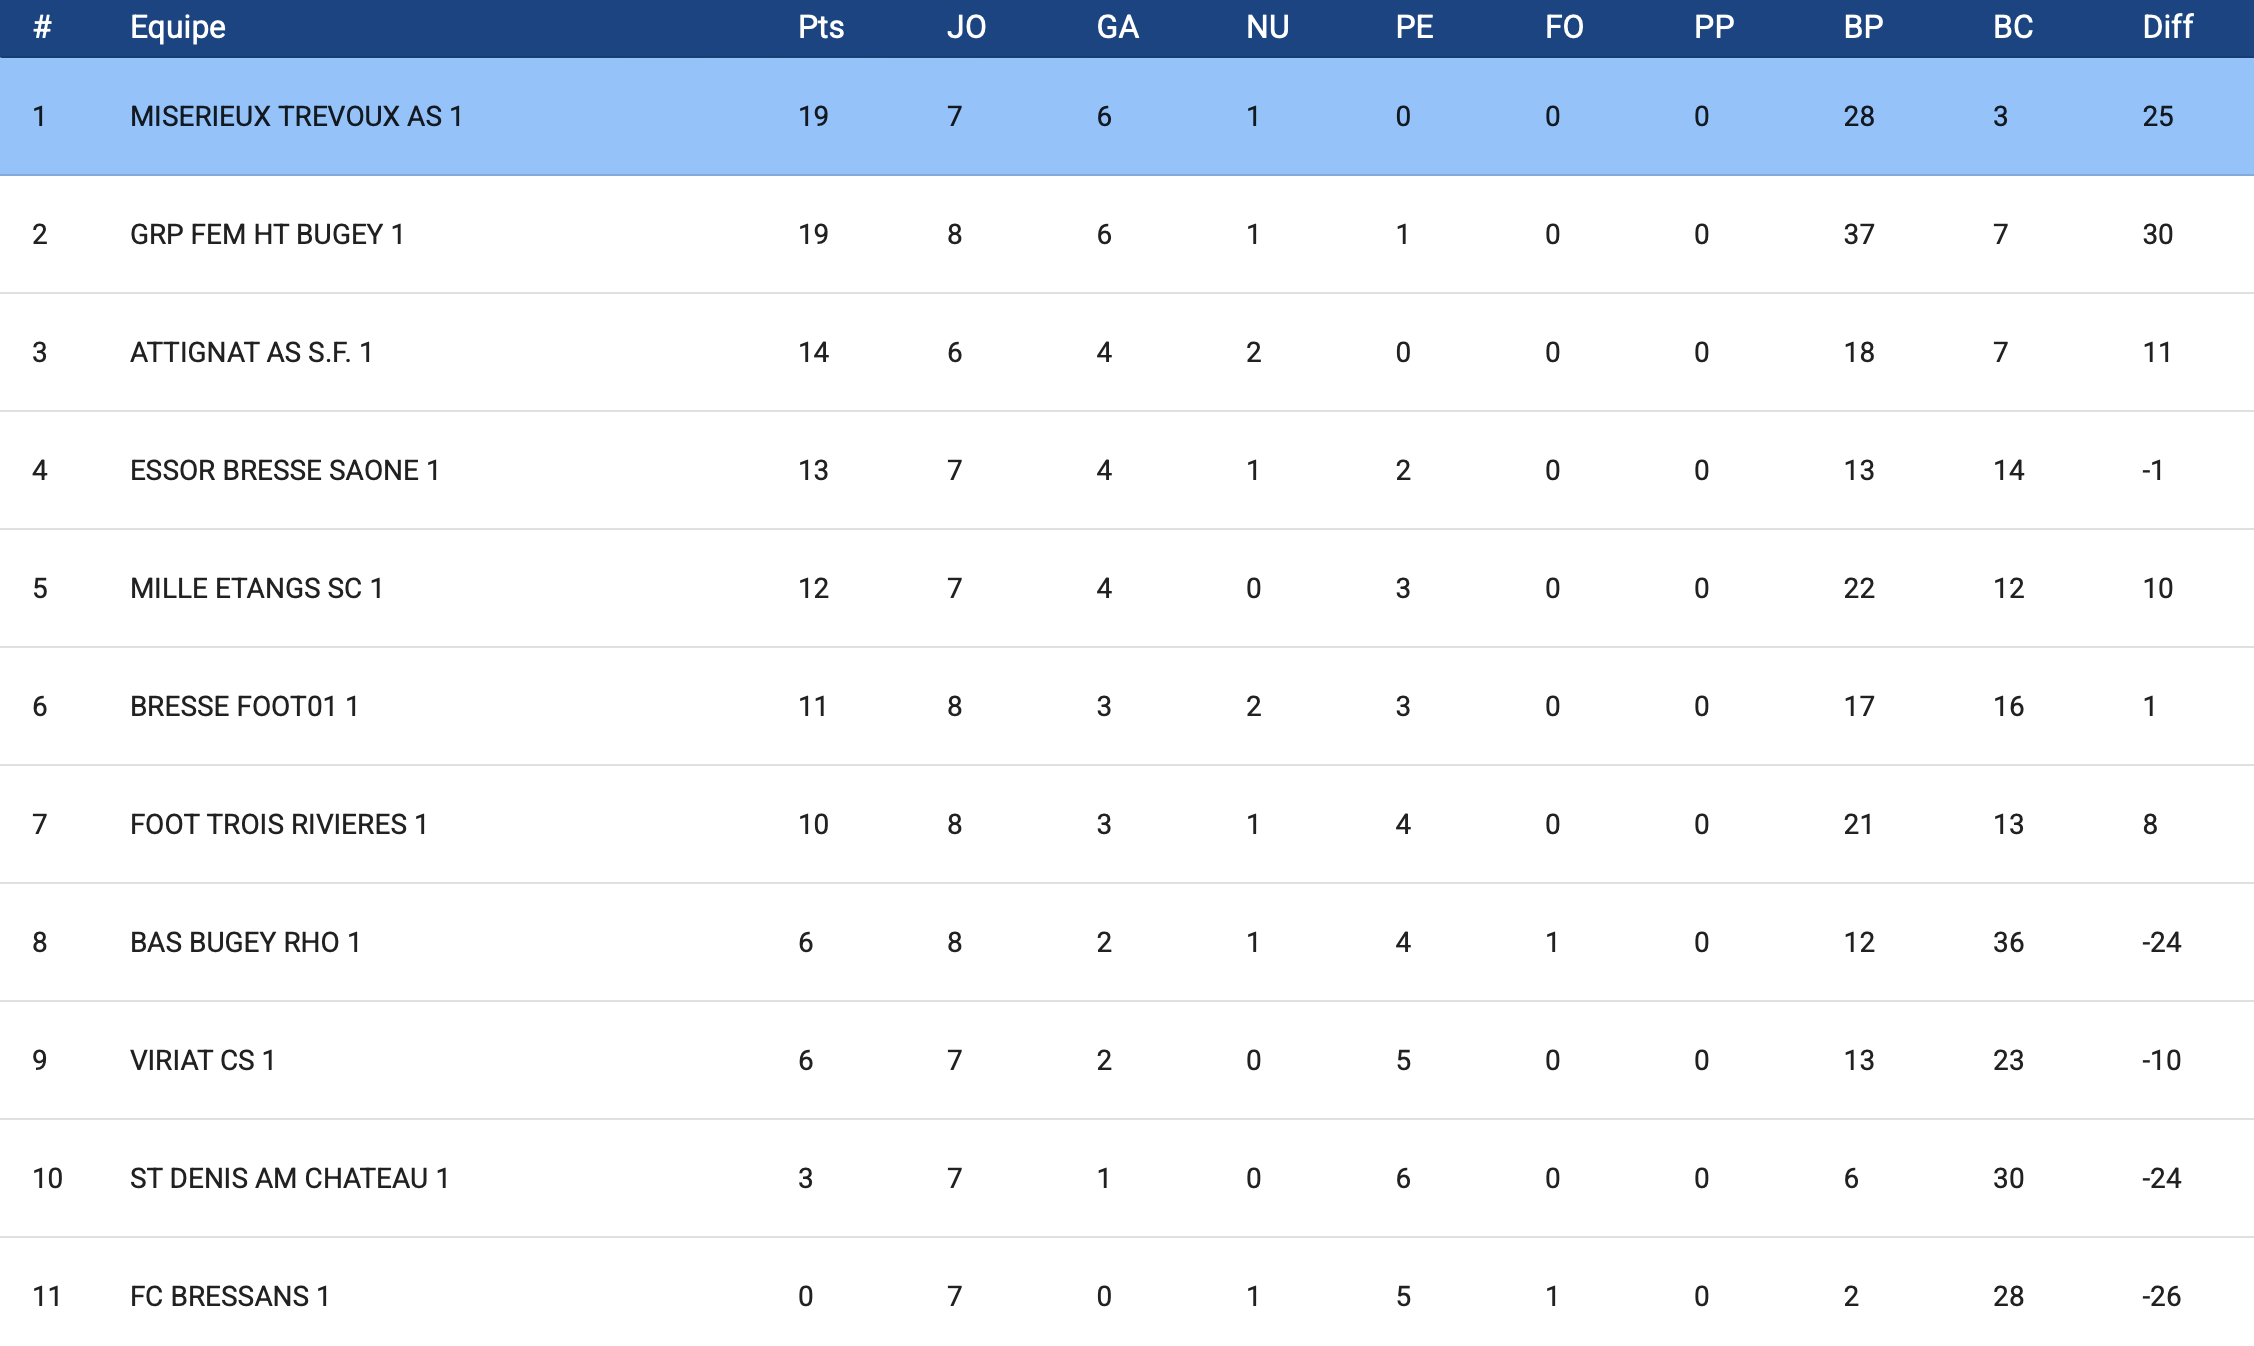
Task: Open the BAS BUGEY RHO 1 team
Action: (x=245, y=943)
